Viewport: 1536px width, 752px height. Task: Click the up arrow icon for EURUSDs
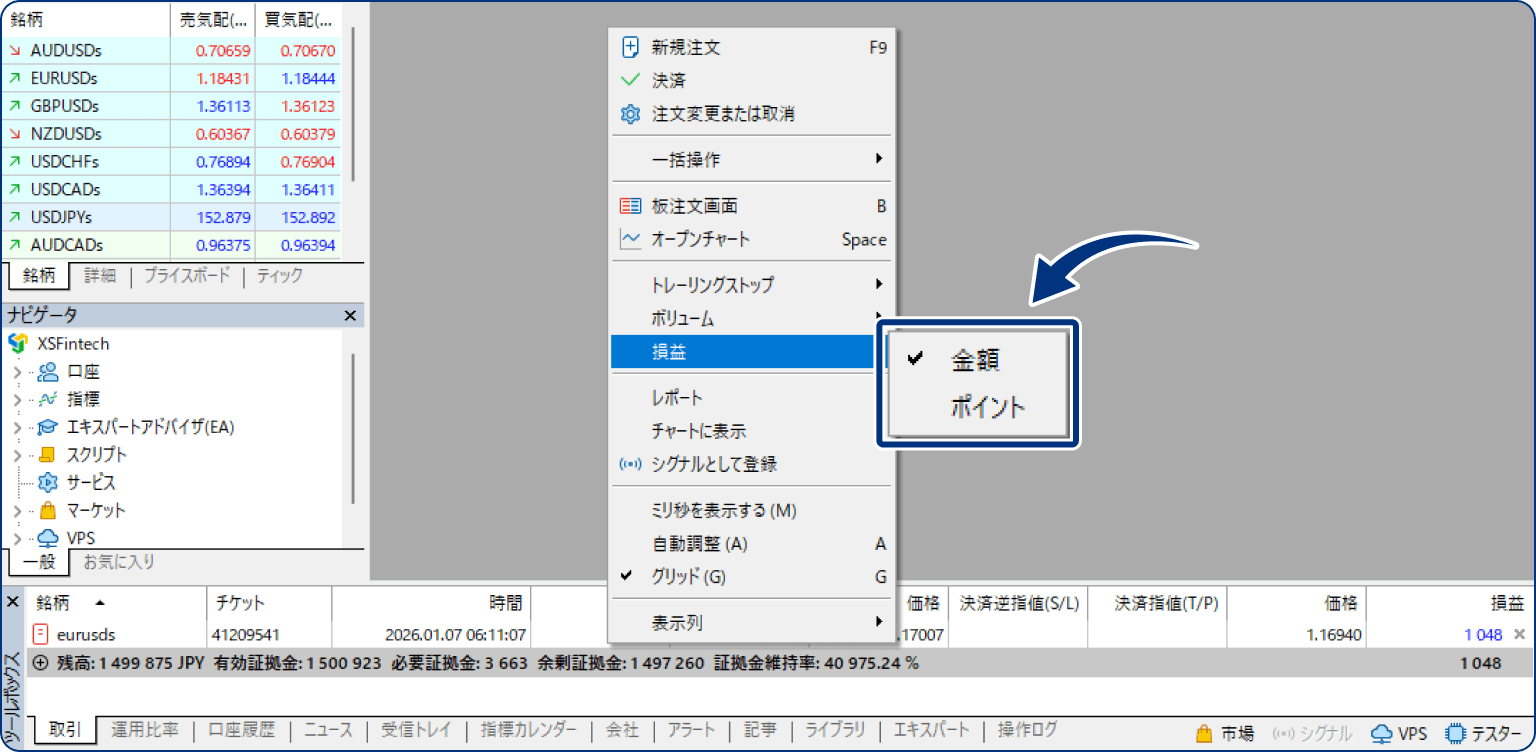click(15, 78)
